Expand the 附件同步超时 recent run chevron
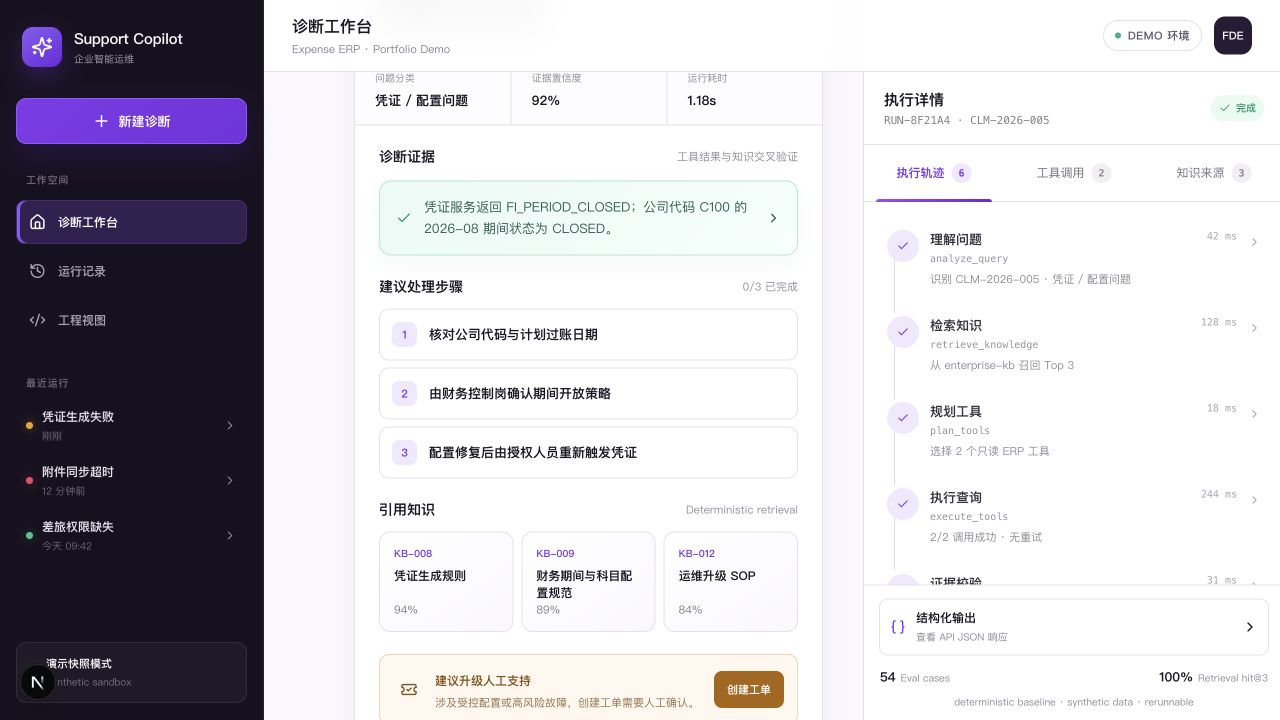 [x=230, y=481]
